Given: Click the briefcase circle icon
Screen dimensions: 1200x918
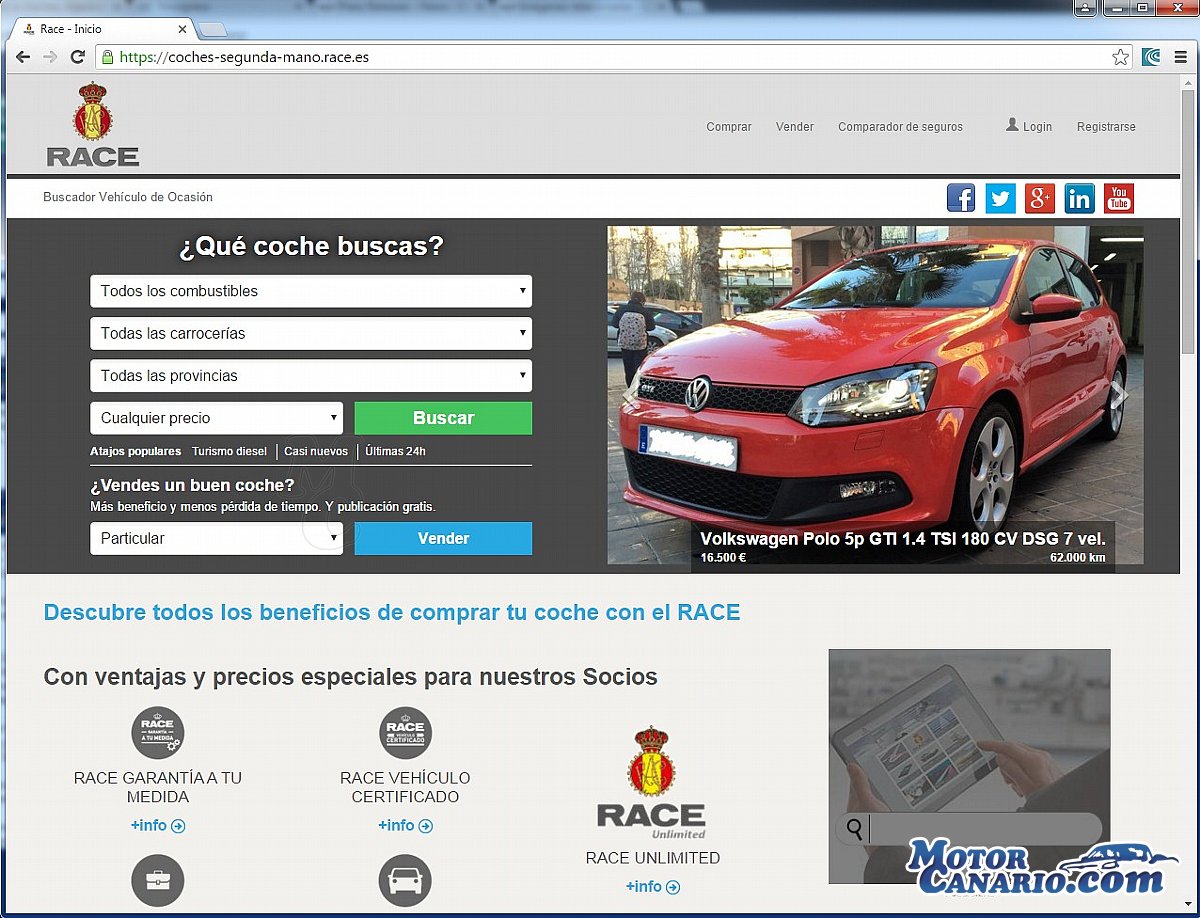Looking at the screenshot, I should (x=158, y=881).
